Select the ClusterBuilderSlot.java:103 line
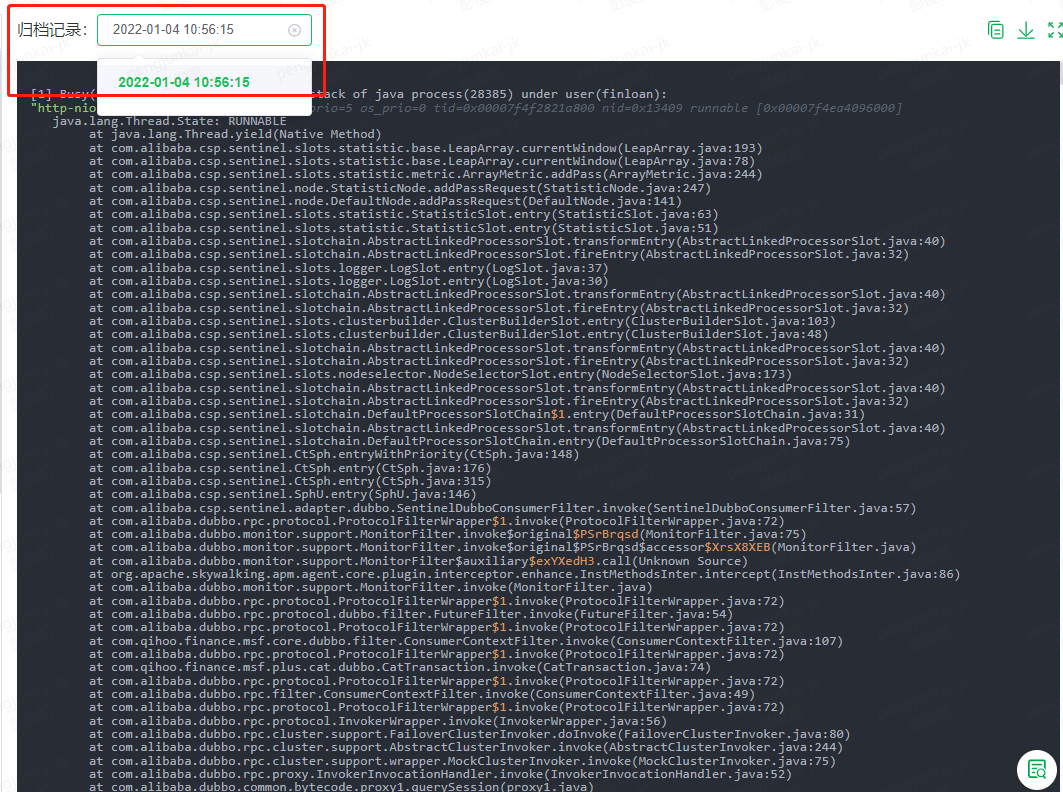Image resolution: width=1063 pixels, height=792 pixels. point(462,321)
